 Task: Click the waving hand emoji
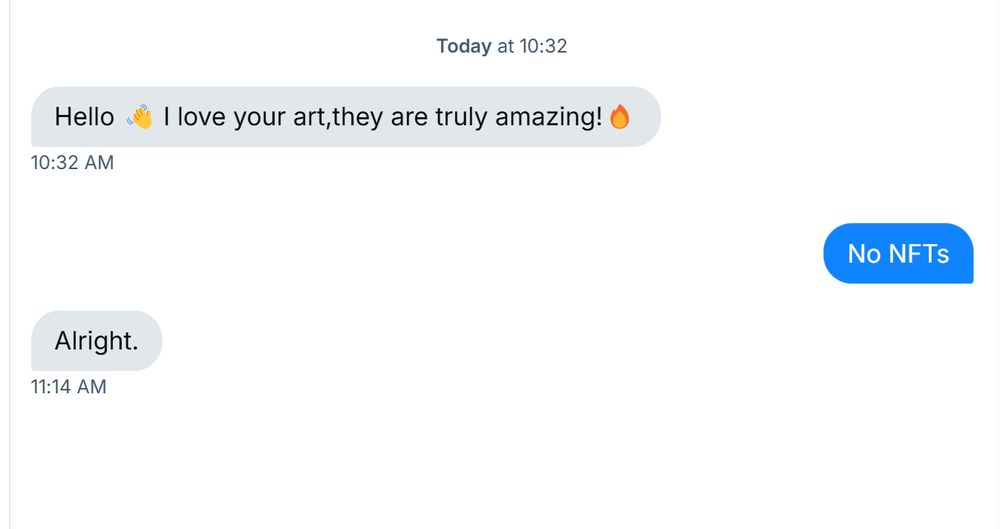click(140, 117)
